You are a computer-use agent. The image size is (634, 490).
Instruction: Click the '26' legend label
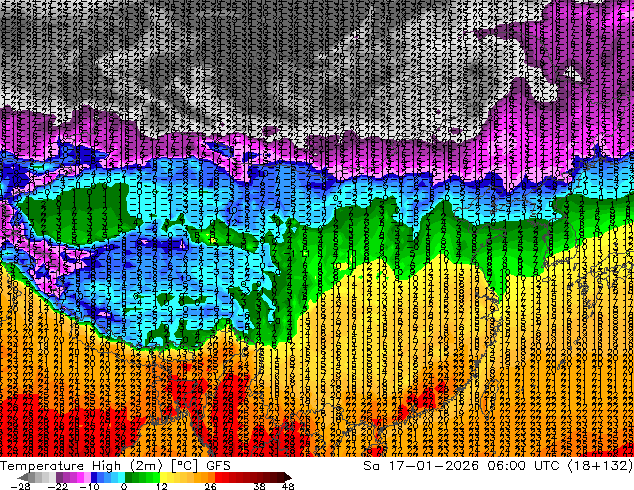[x=210, y=486]
